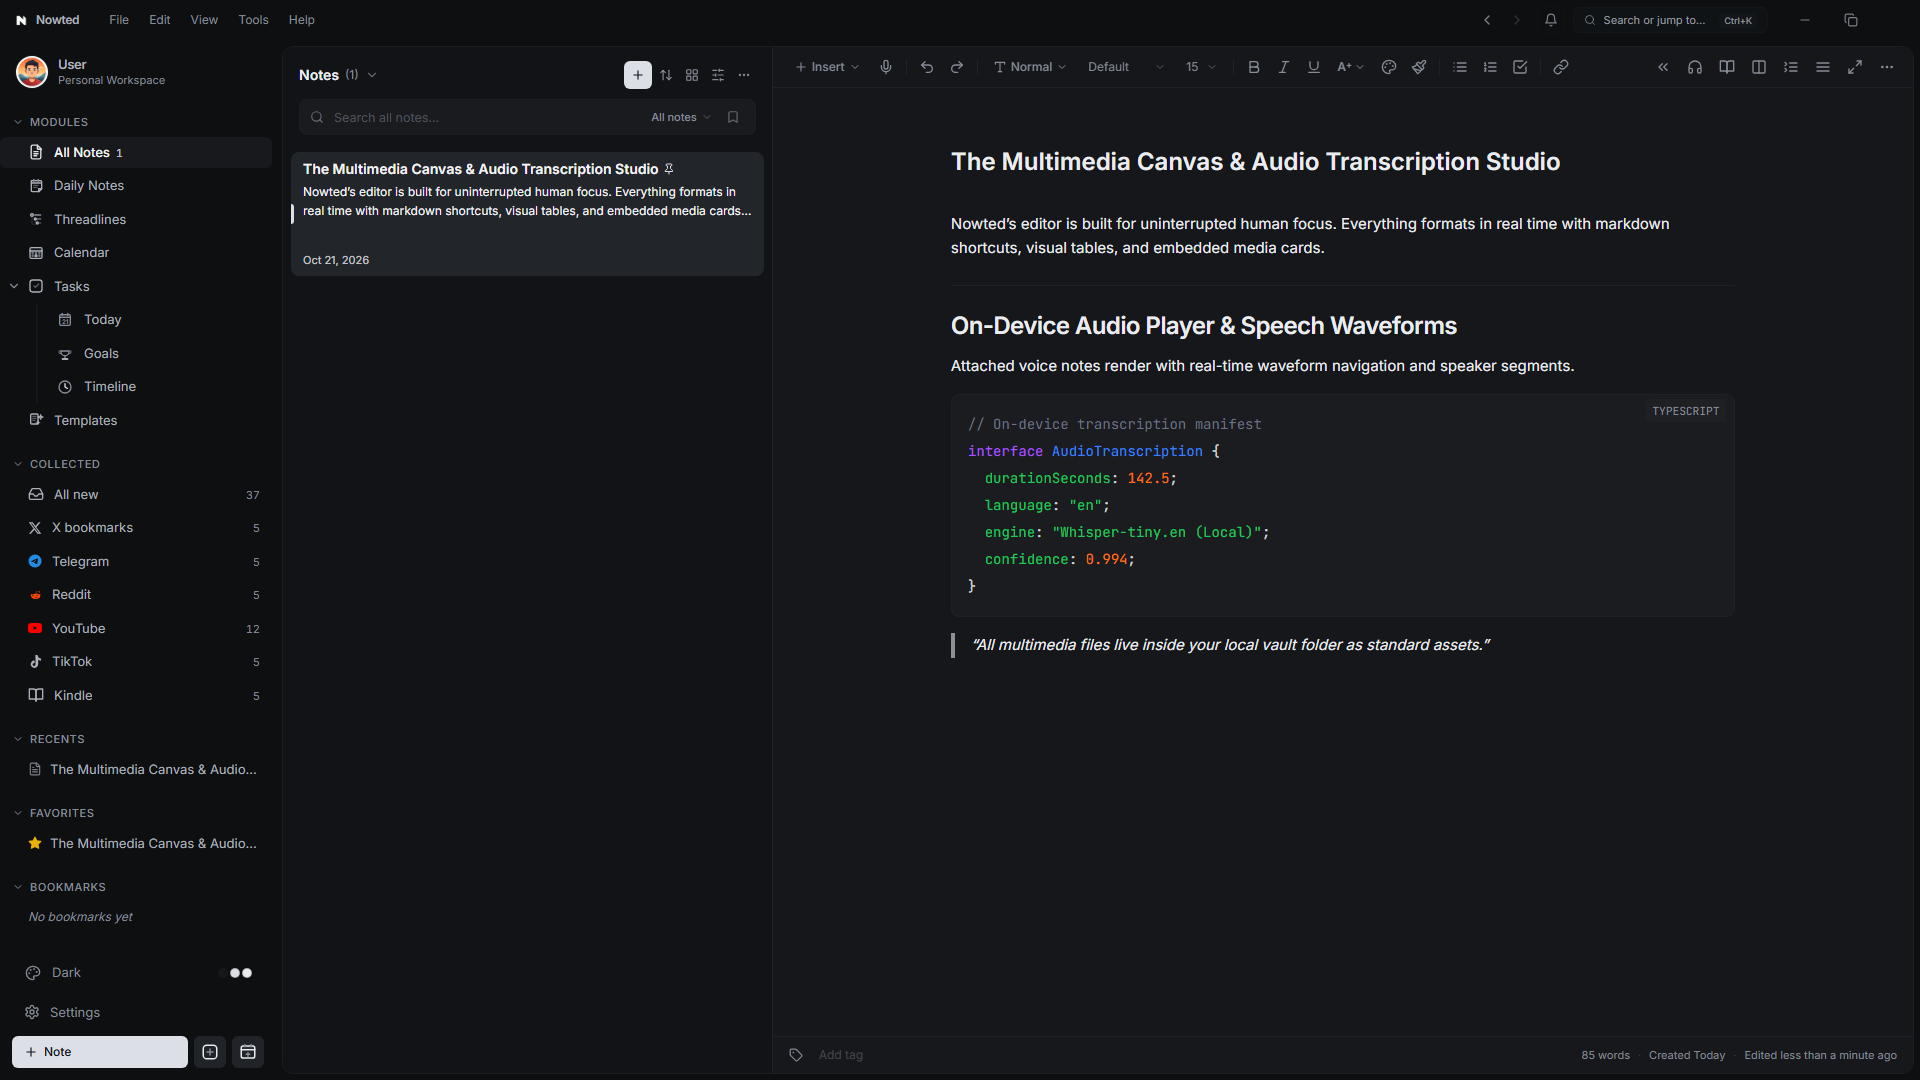The height and width of the screenshot is (1080, 1920).
Task: Collapse panel with double chevron icon
Action: pyautogui.click(x=1663, y=67)
